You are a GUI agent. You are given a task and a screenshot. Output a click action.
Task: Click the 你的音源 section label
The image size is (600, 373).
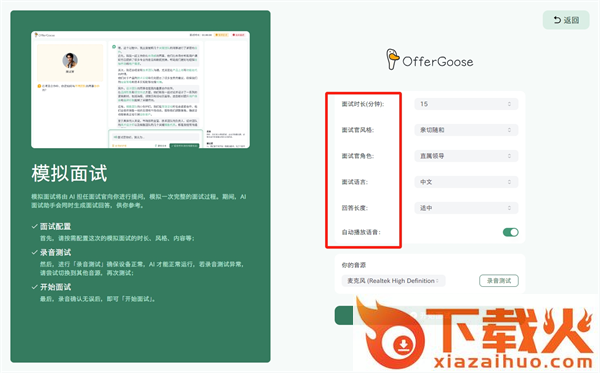coord(354,265)
